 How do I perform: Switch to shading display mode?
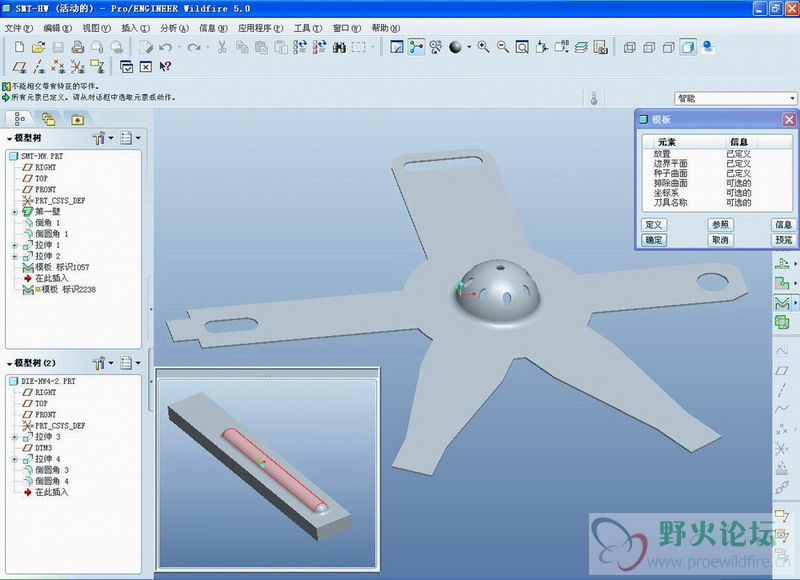pyautogui.click(x=688, y=47)
